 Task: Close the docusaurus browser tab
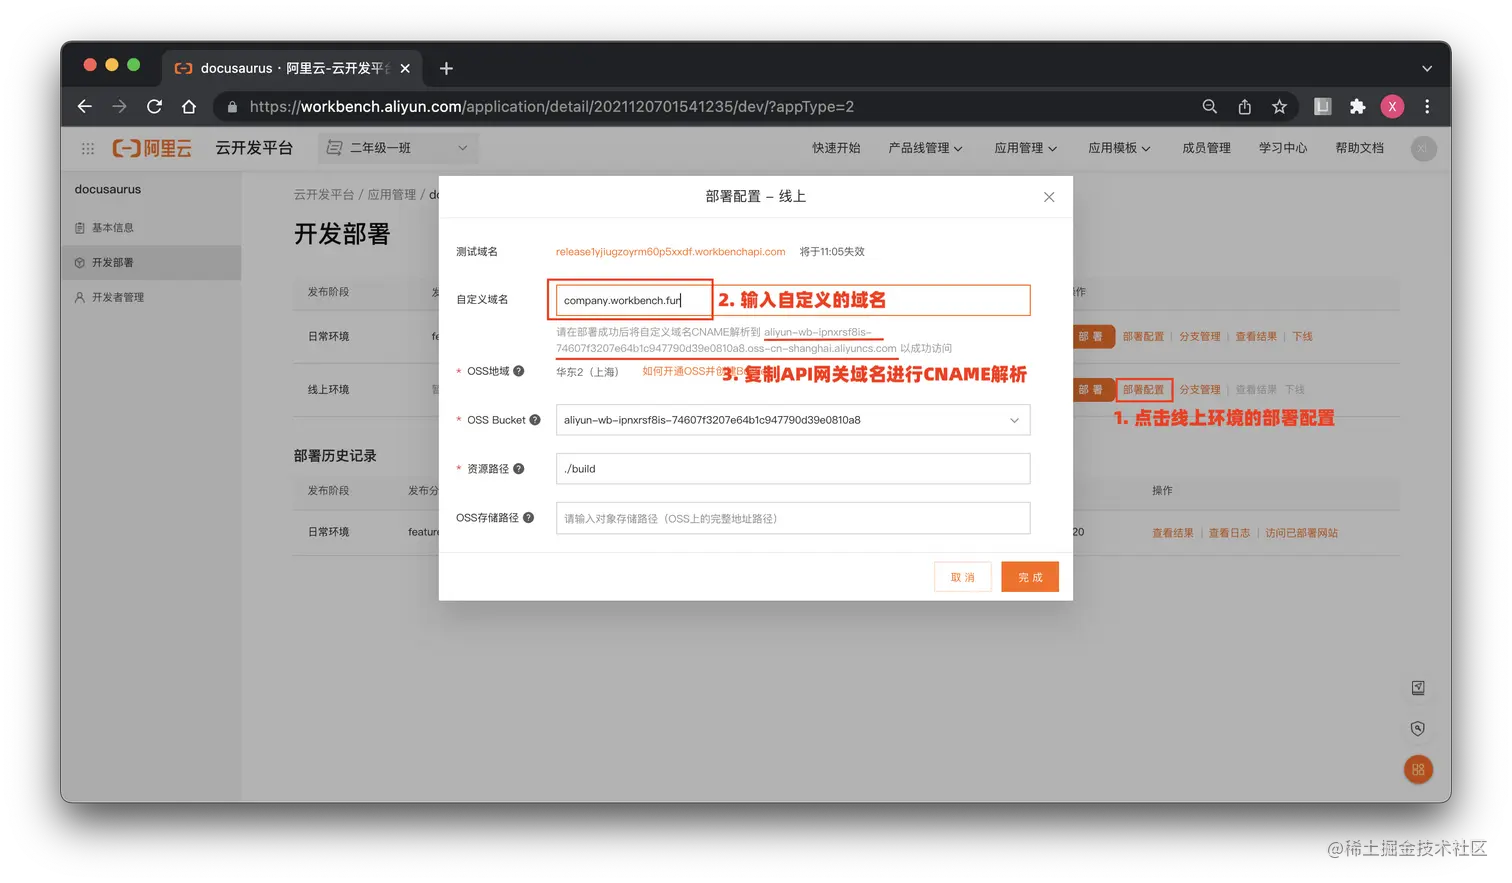coord(405,68)
